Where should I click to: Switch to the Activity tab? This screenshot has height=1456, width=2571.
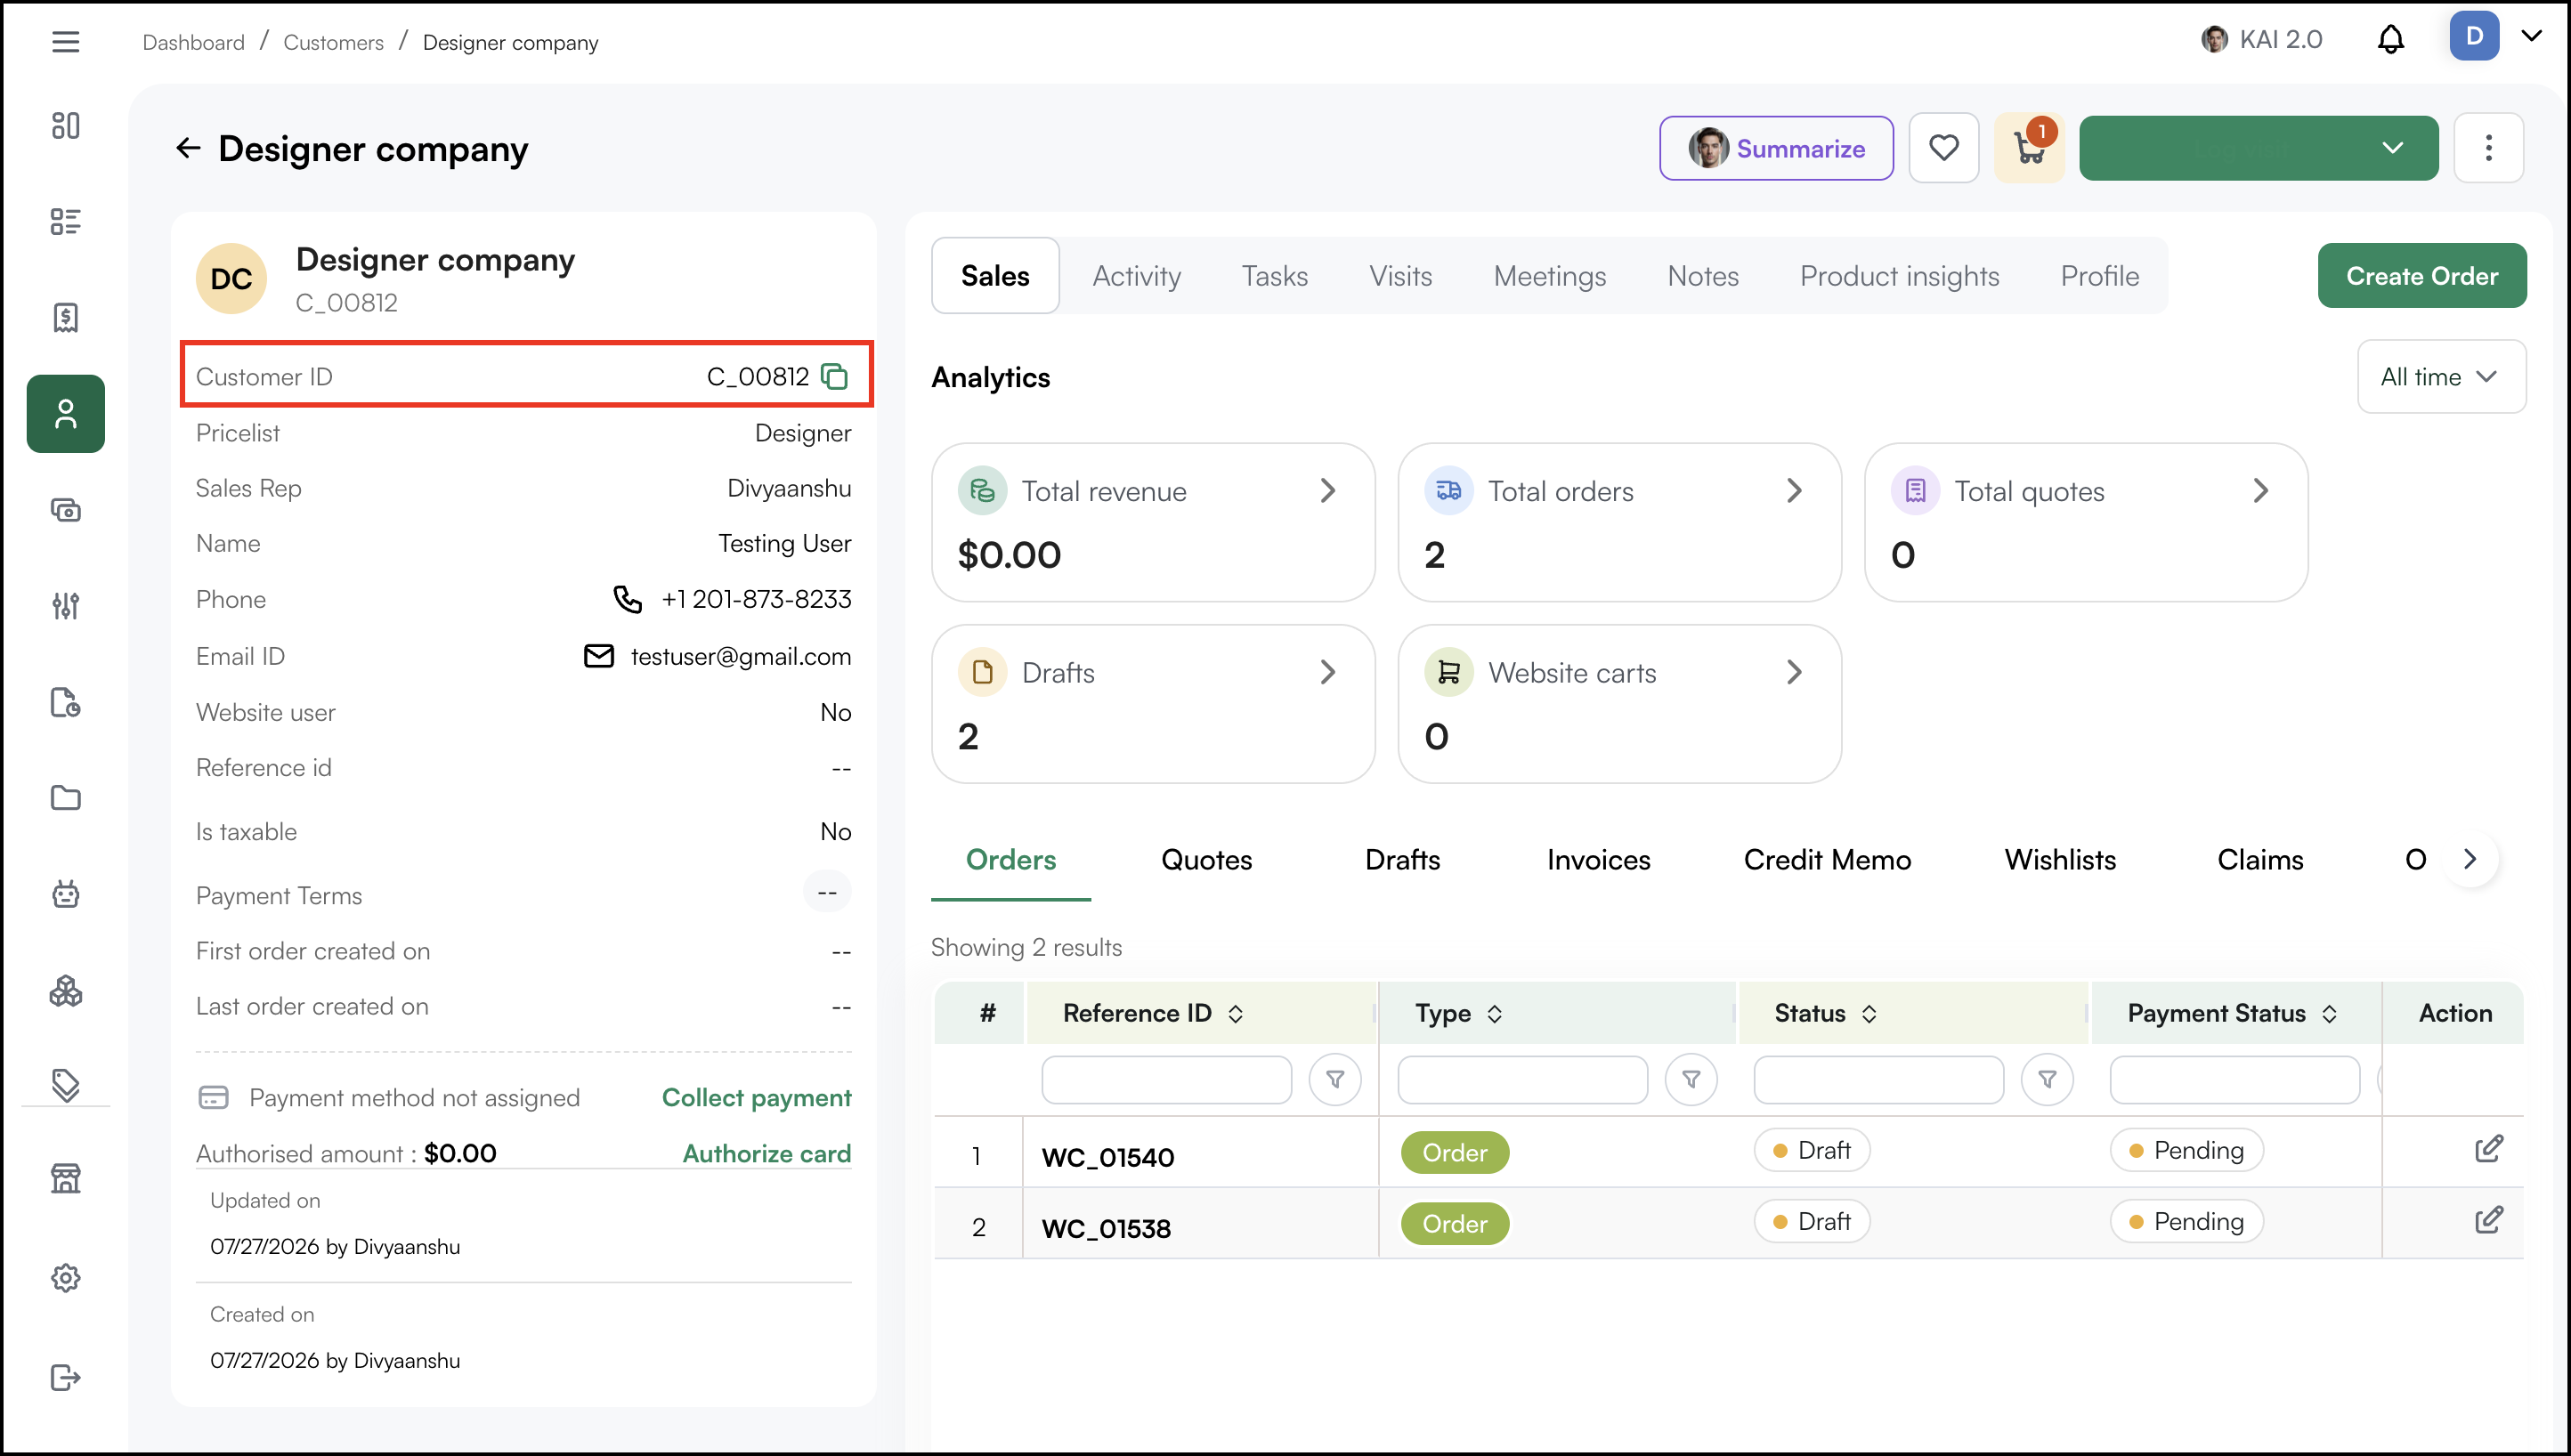coord(1136,276)
